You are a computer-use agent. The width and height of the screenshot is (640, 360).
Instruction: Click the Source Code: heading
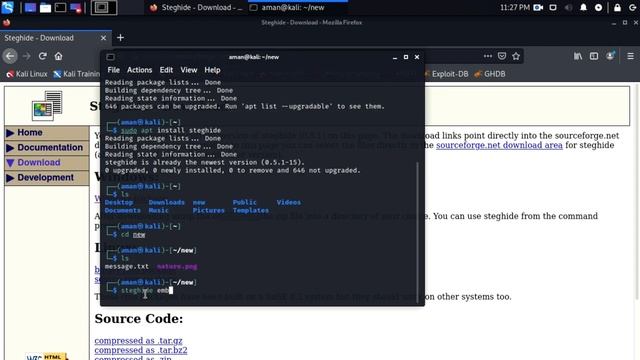[139, 318]
